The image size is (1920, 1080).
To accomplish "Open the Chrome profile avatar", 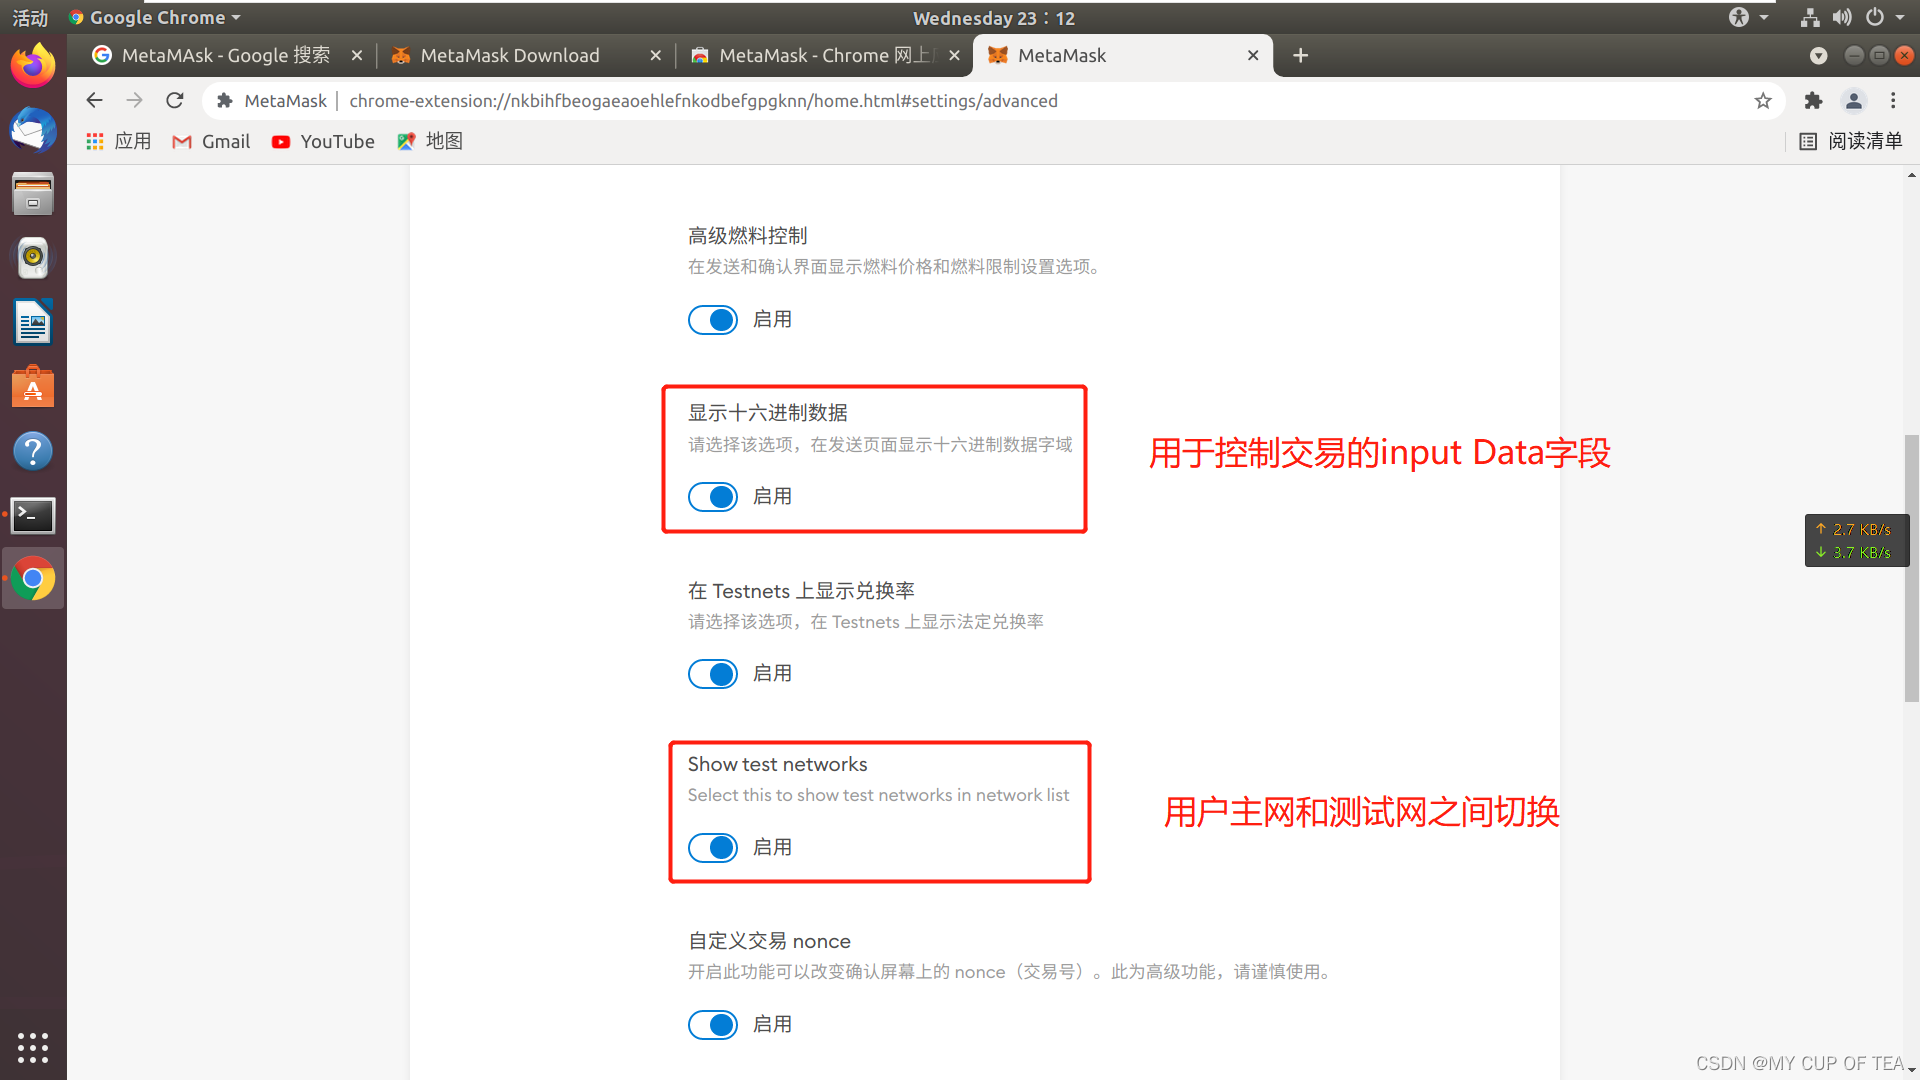I will click(x=1854, y=100).
